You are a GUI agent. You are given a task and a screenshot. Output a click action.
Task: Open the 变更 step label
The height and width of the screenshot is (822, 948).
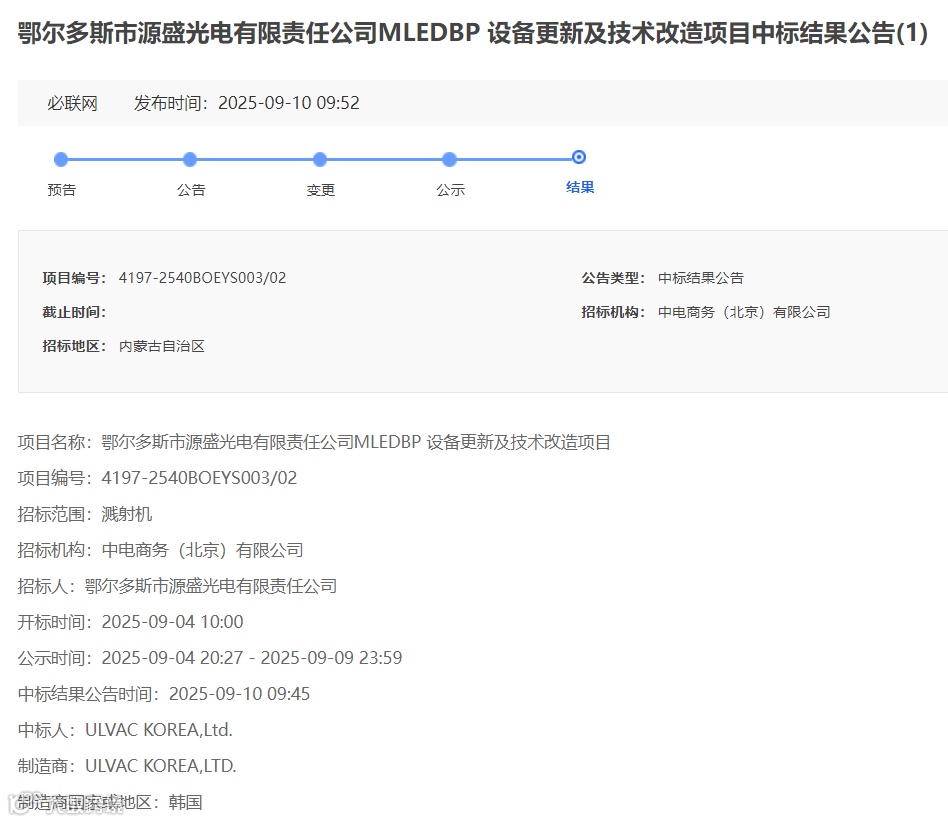click(320, 190)
